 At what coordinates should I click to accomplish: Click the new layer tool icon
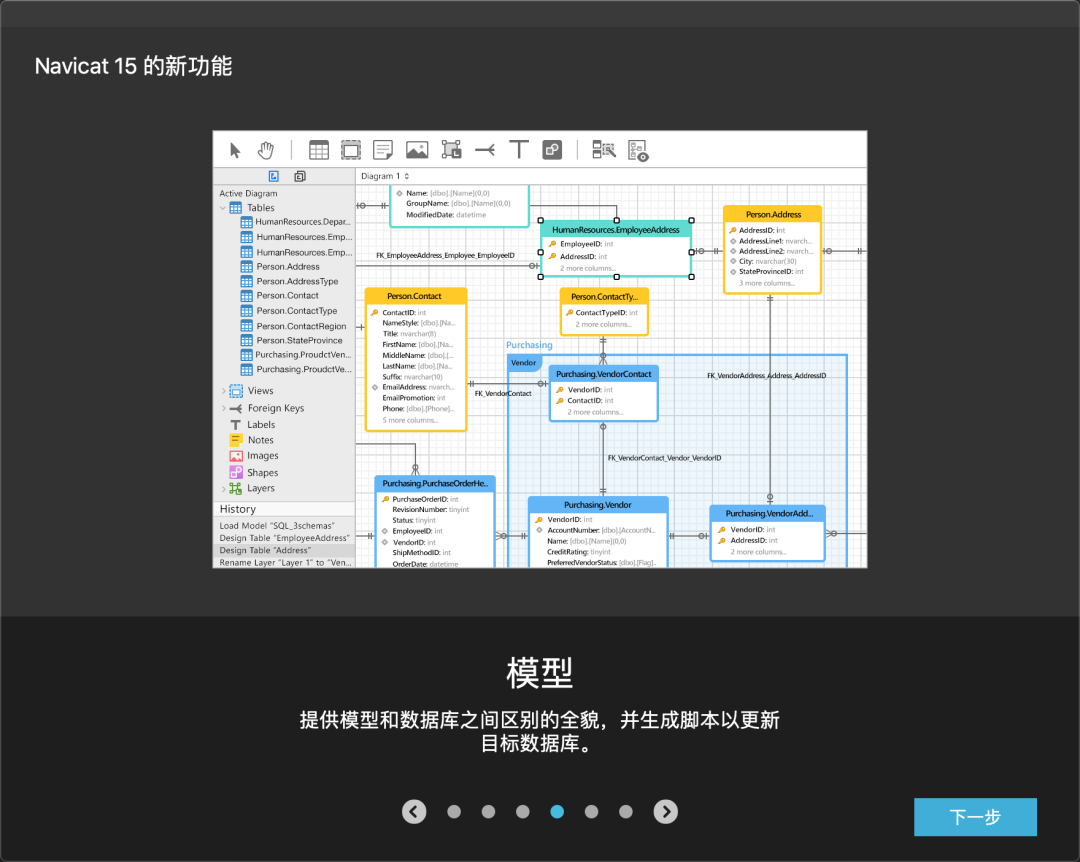pyautogui.click(x=351, y=150)
